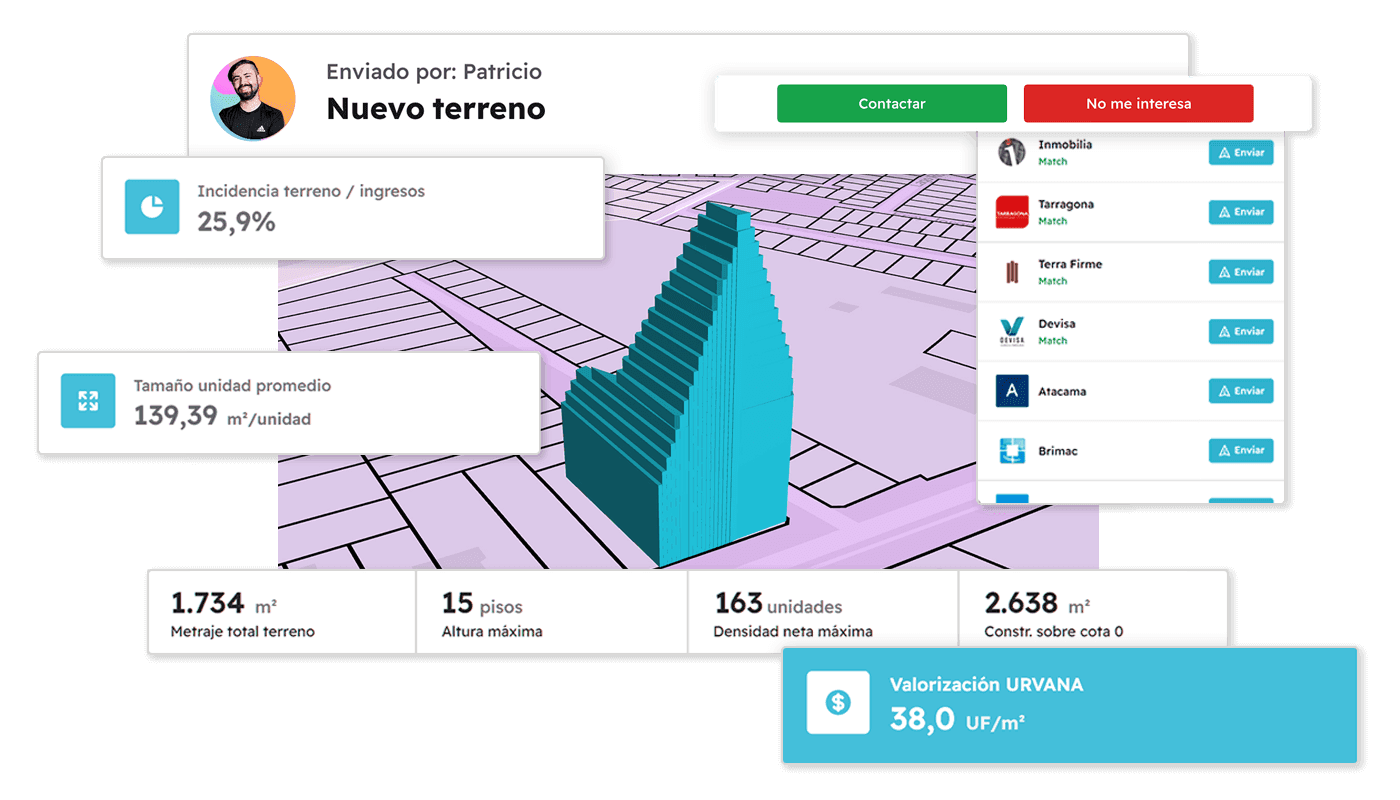Click the Brimac company name
Screen dimensions: 1400x800
click(1058, 451)
